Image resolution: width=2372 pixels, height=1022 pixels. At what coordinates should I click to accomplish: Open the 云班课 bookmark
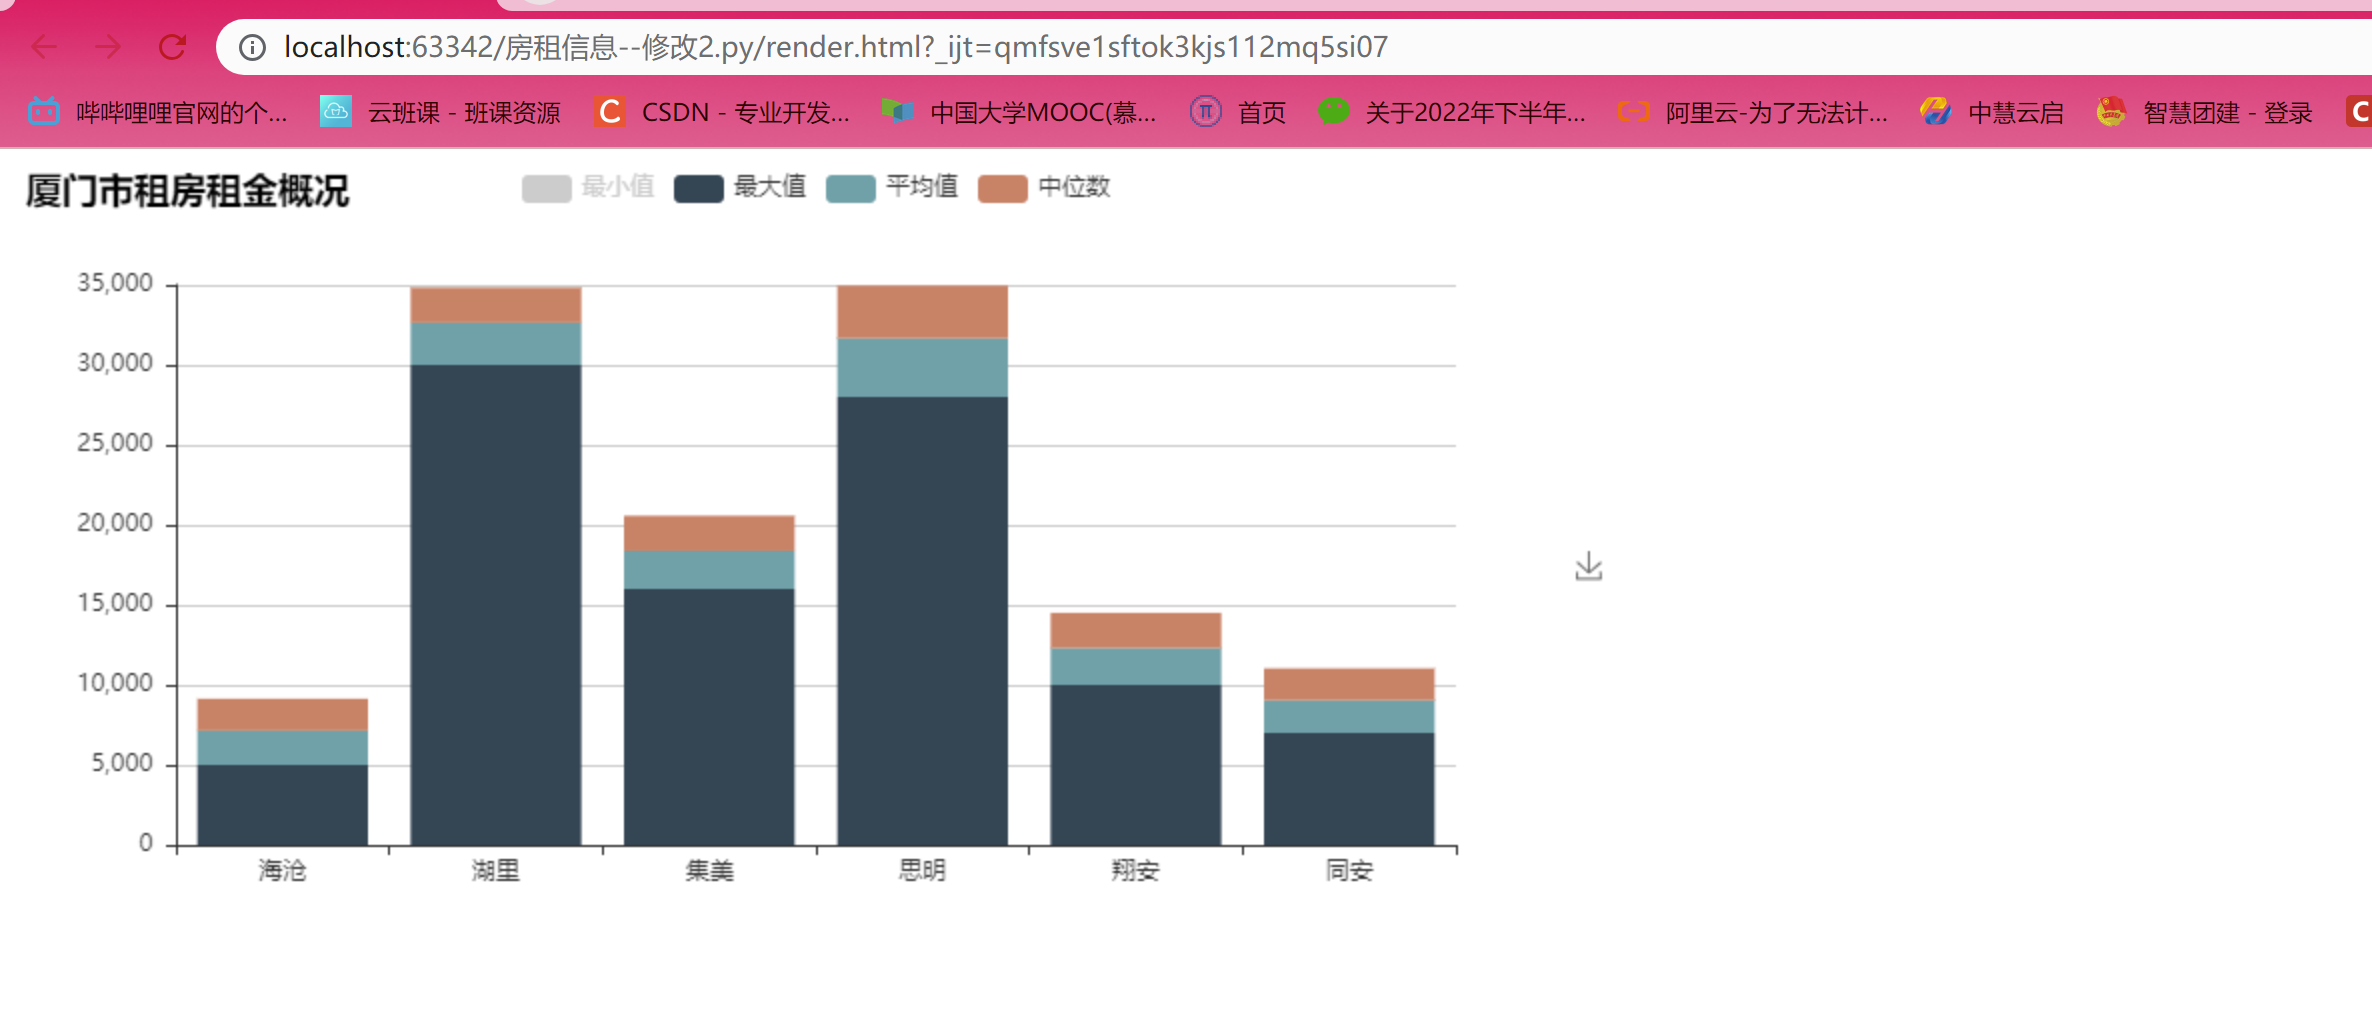(x=440, y=112)
